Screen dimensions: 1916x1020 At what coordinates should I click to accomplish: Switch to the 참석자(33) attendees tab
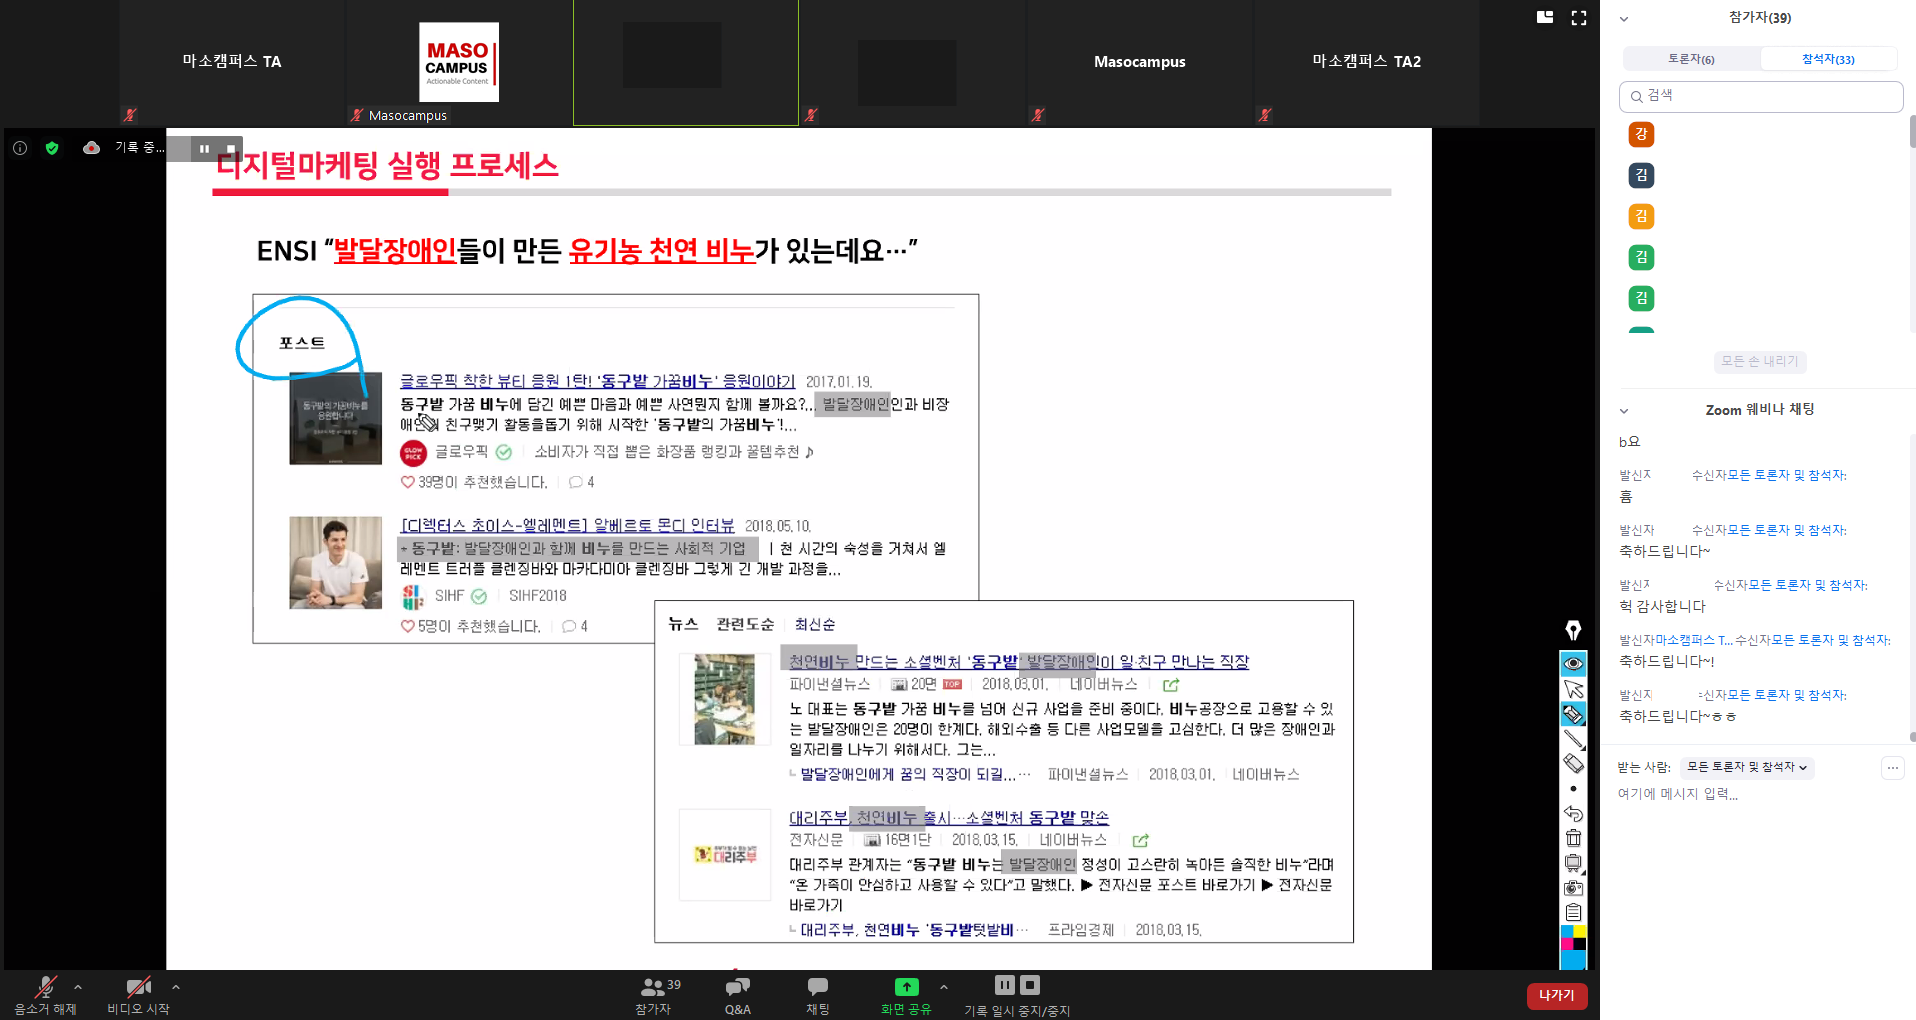point(1827,59)
